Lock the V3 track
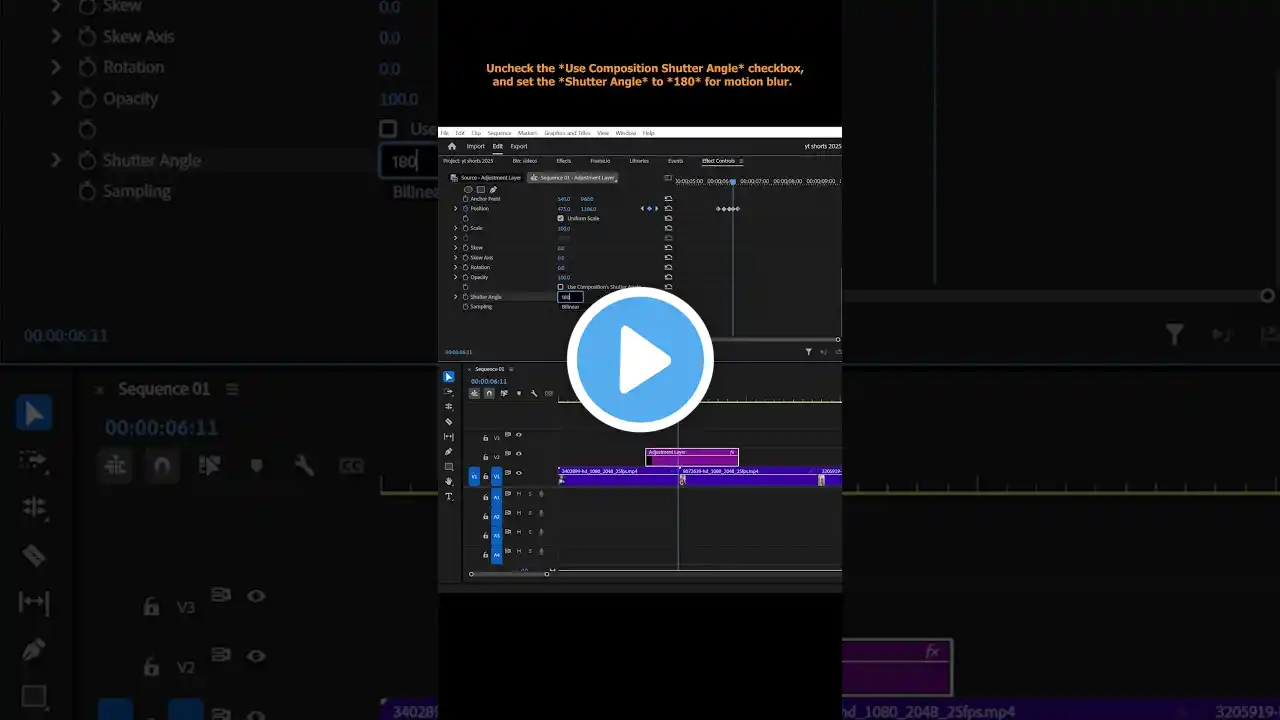The height and width of the screenshot is (720, 1280). coord(486,437)
